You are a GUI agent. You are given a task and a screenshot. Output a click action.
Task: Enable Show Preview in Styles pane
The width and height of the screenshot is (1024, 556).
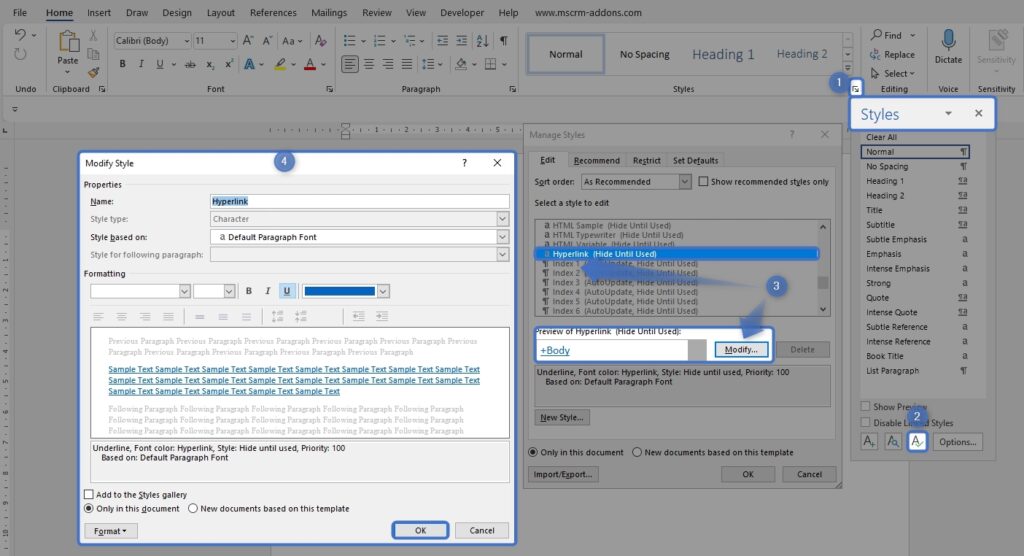(865, 406)
